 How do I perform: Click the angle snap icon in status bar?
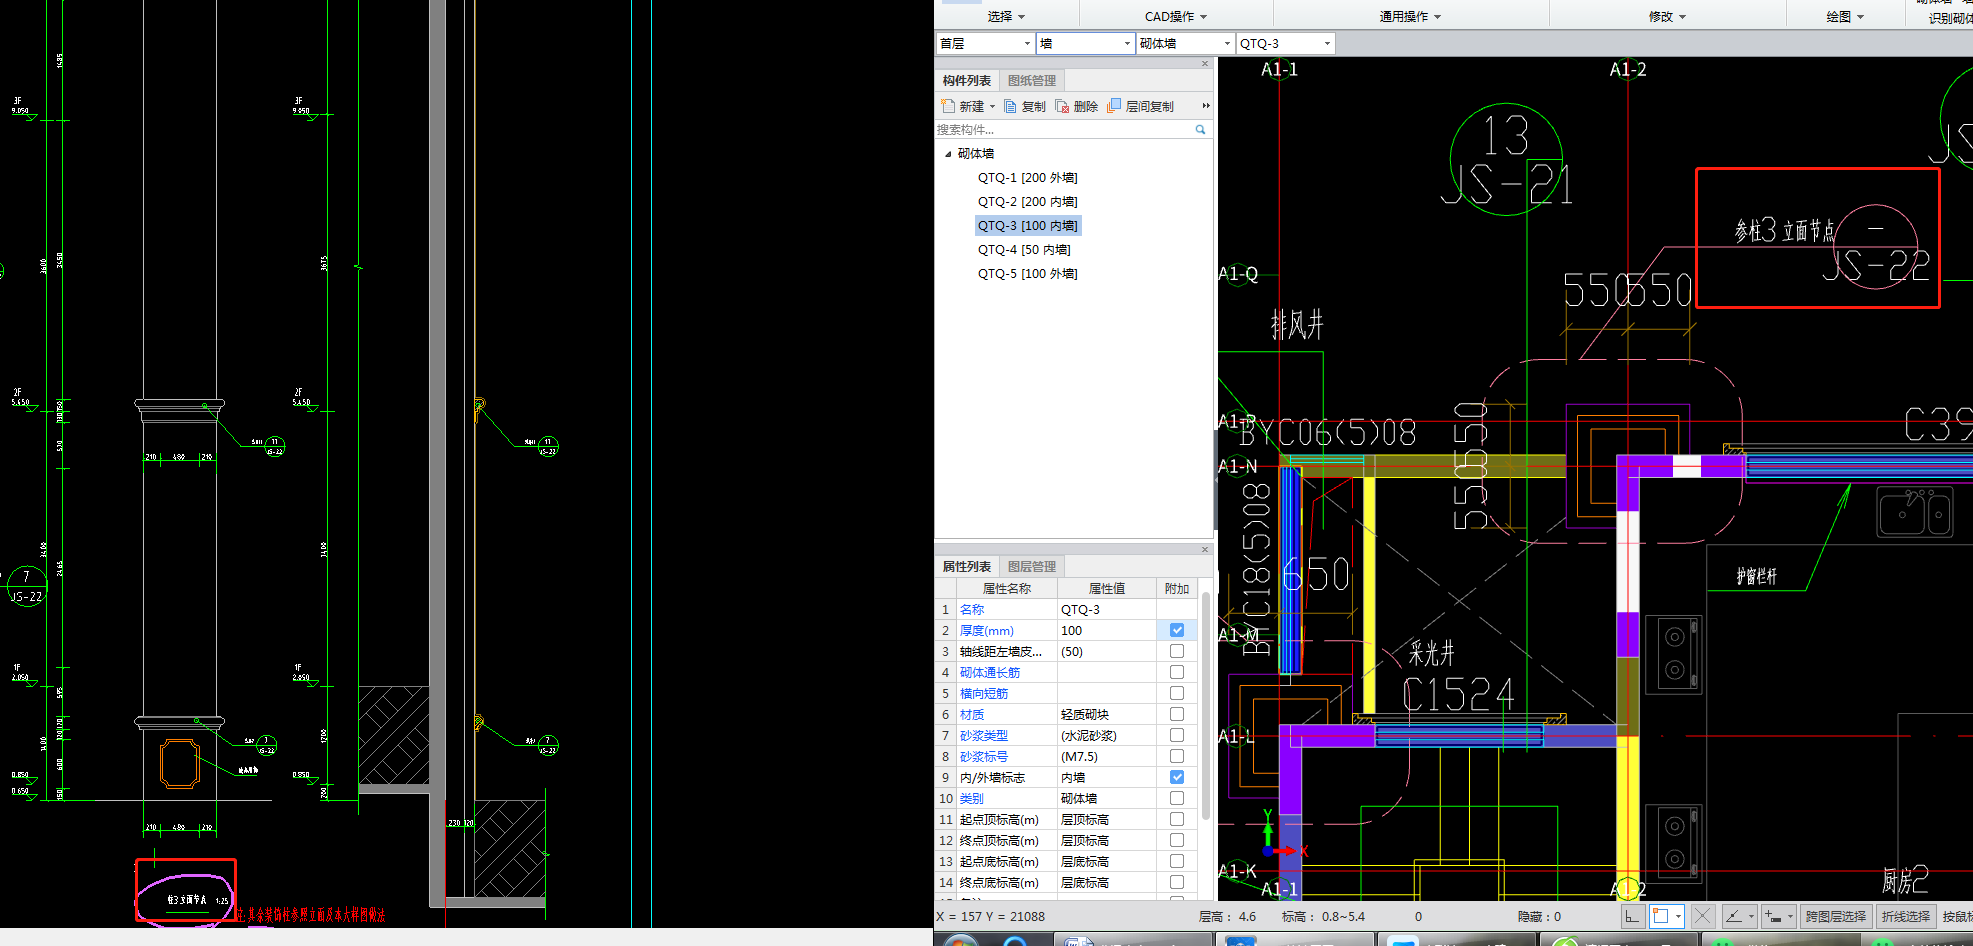(1734, 916)
